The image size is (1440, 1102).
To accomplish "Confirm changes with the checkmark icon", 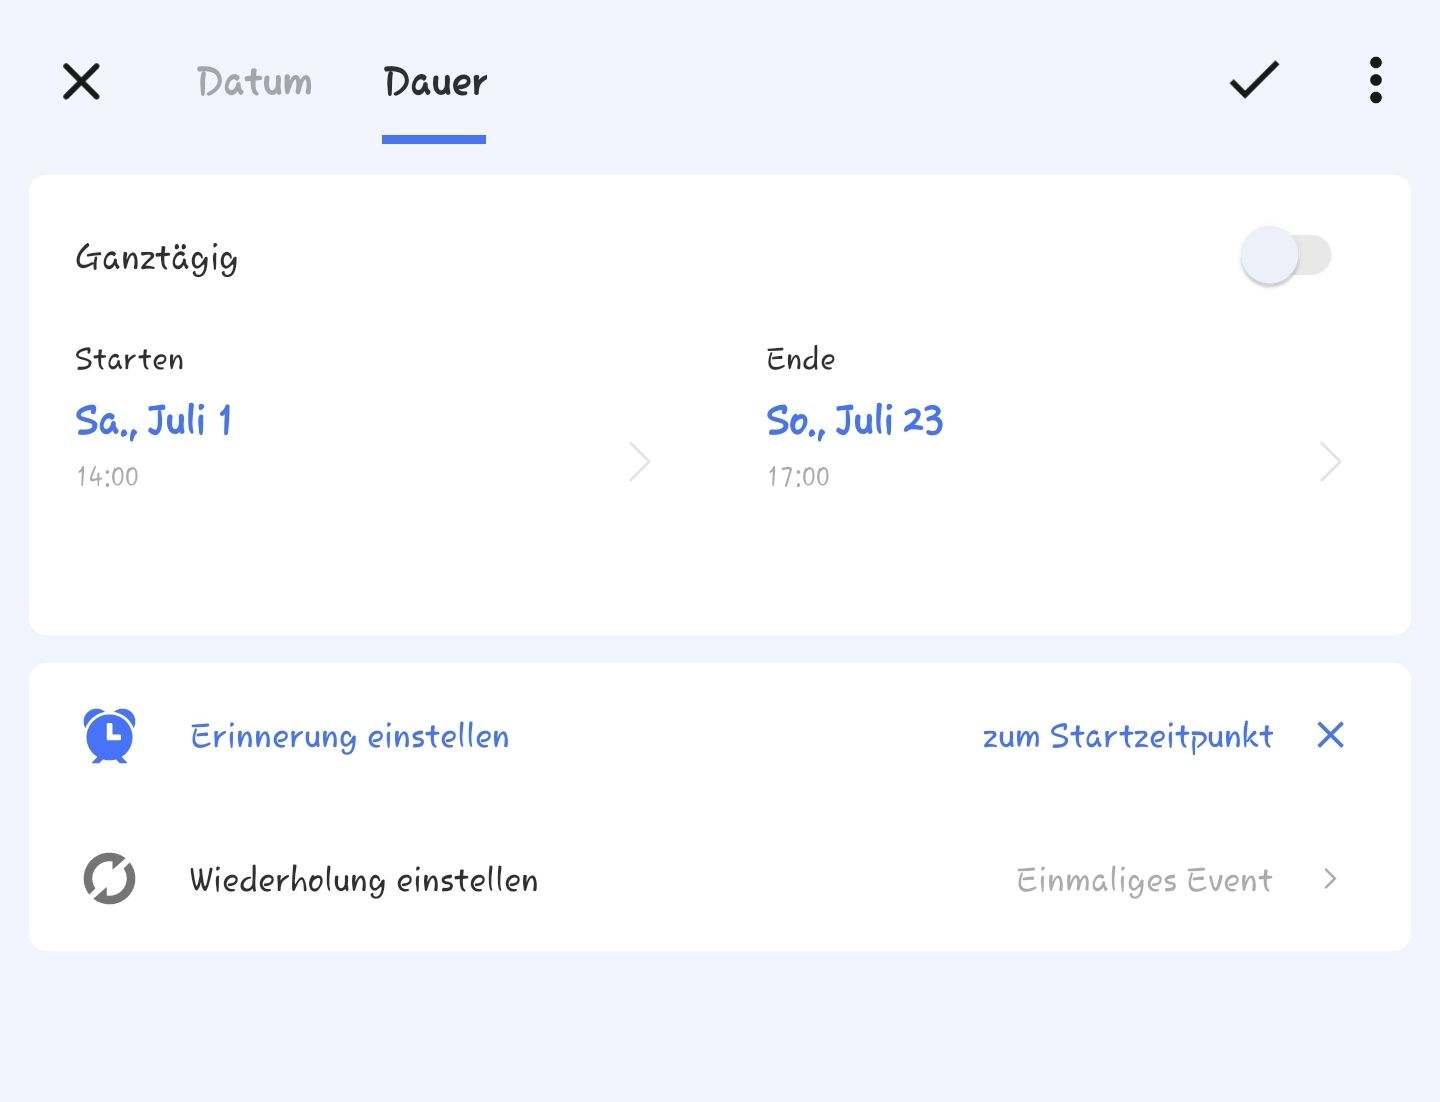I will coord(1254,80).
